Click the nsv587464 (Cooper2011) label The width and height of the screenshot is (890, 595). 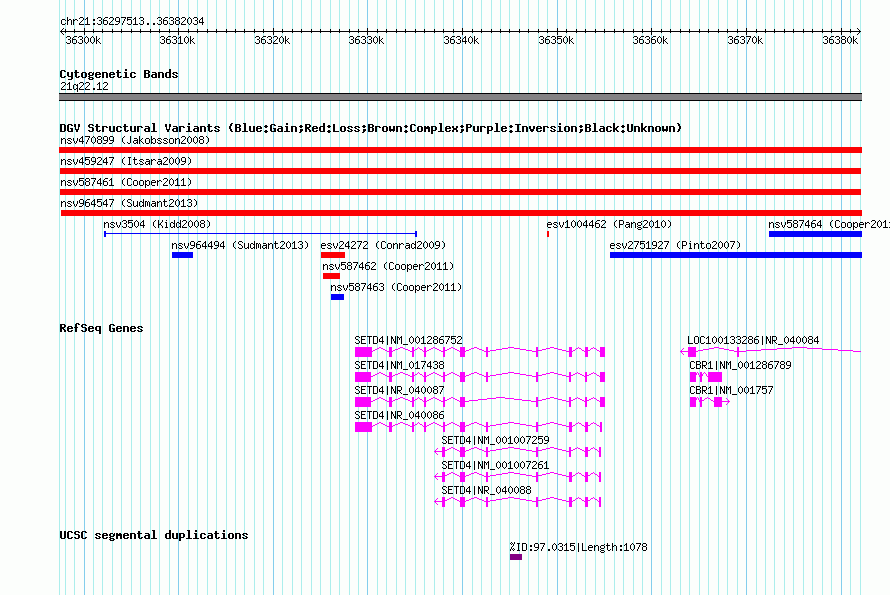[x=829, y=224]
